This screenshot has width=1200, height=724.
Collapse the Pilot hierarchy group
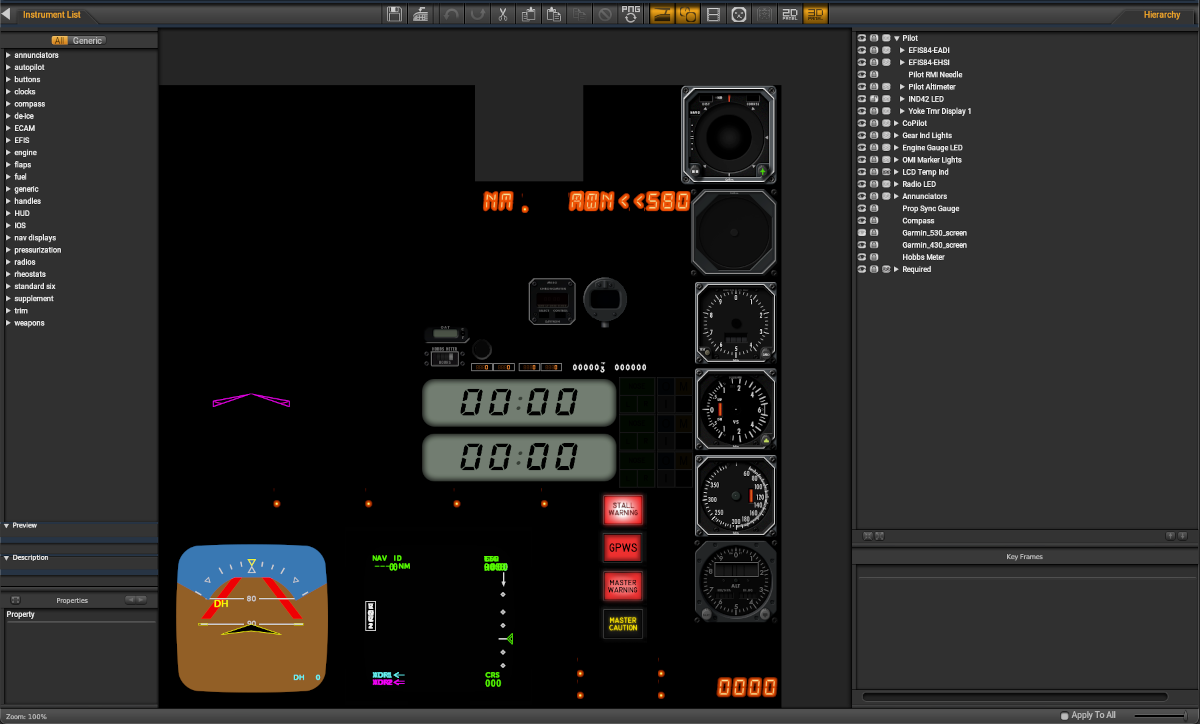coord(896,38)
